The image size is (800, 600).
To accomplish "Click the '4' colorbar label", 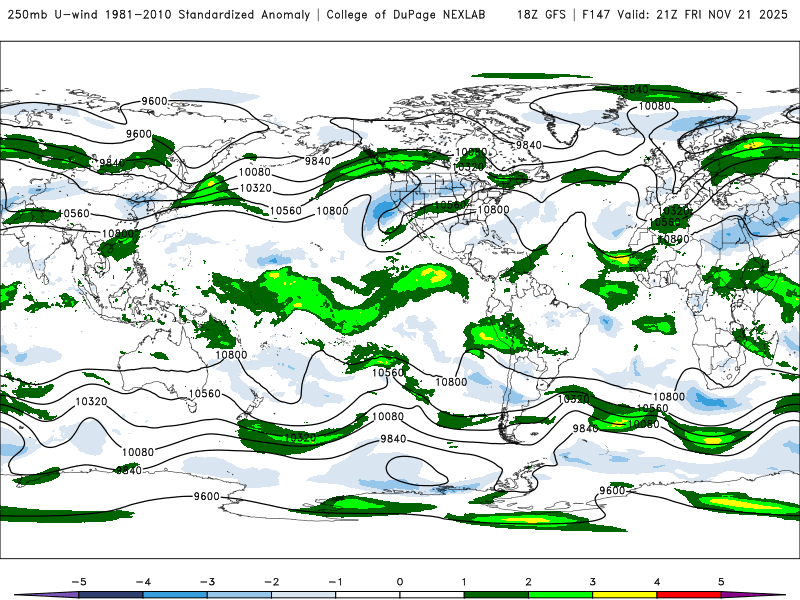I will [x=657, y=582].
